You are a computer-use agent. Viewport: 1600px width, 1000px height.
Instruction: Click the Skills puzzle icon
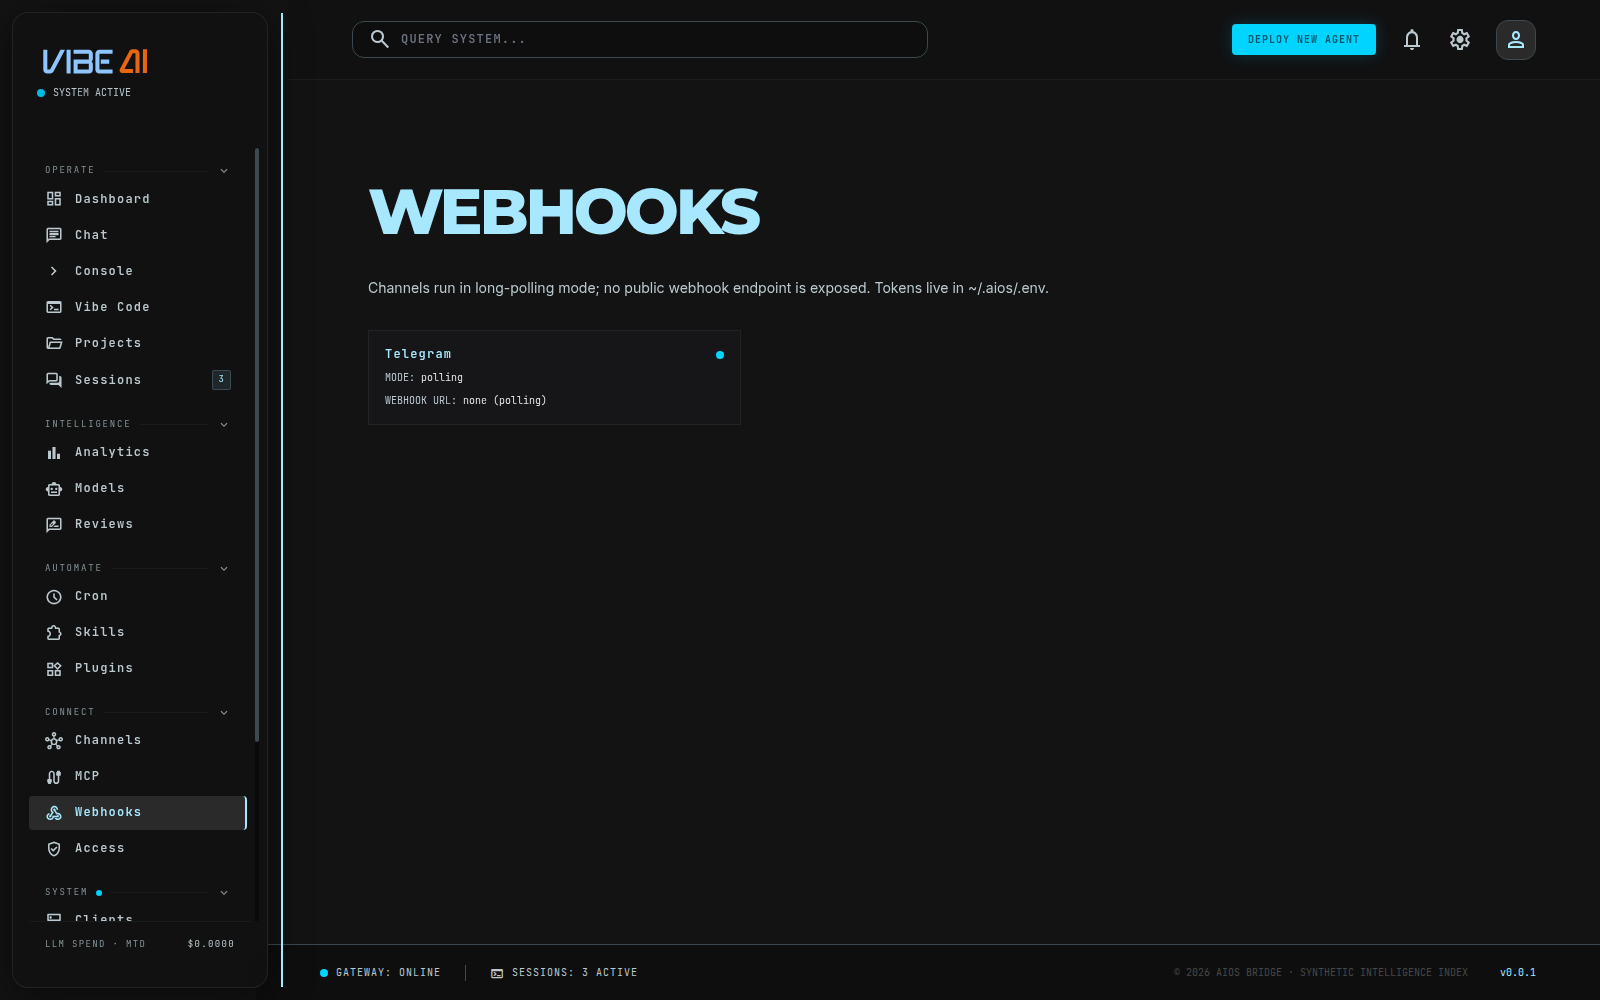point(54,632)
